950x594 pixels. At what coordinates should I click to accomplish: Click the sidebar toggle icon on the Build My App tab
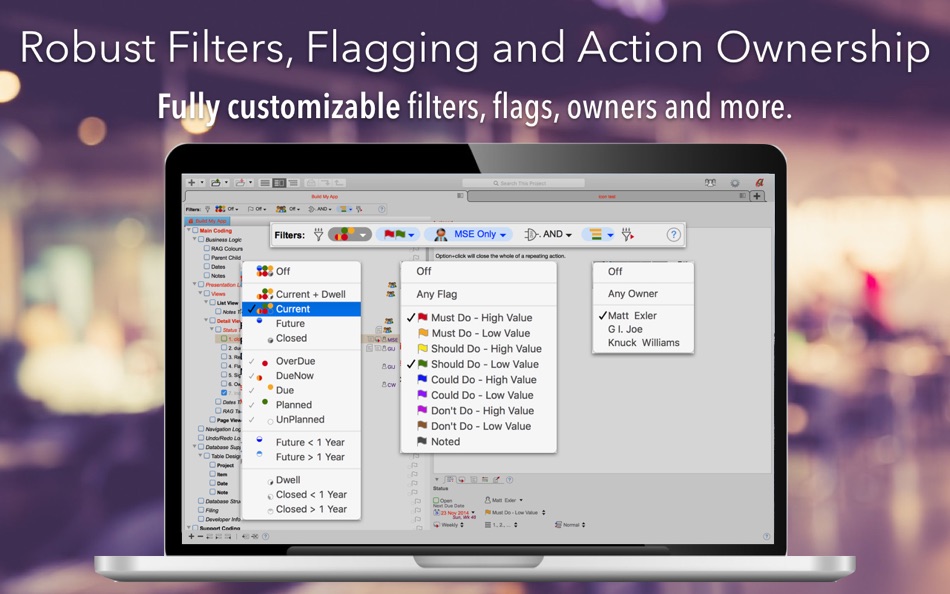click(x=460, y=196)
